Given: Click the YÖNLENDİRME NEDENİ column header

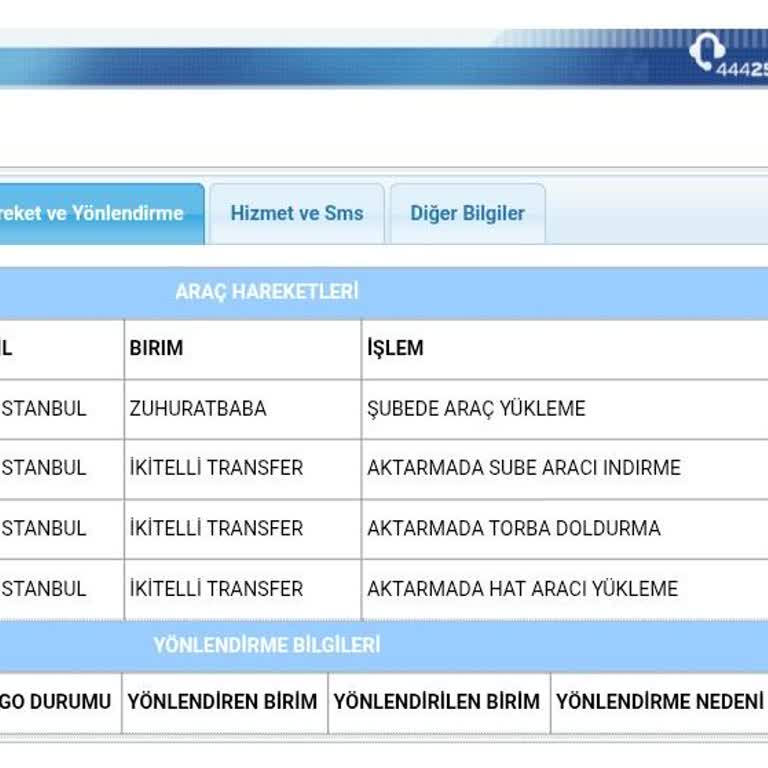Looking at the screenshot, I should (x=660, y=702).
